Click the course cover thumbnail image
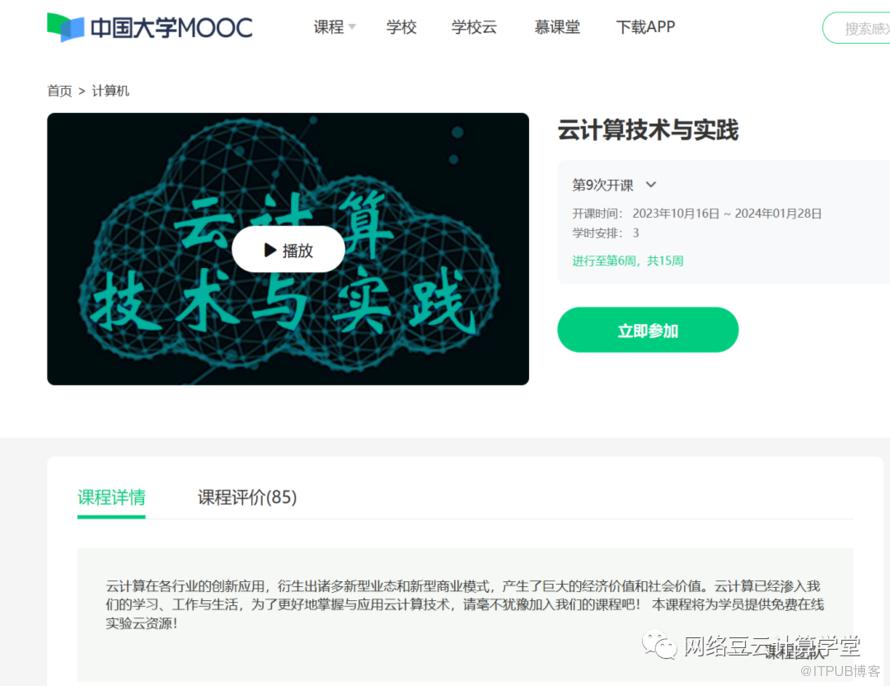The image size is (890, 686). tap(288, 249)
